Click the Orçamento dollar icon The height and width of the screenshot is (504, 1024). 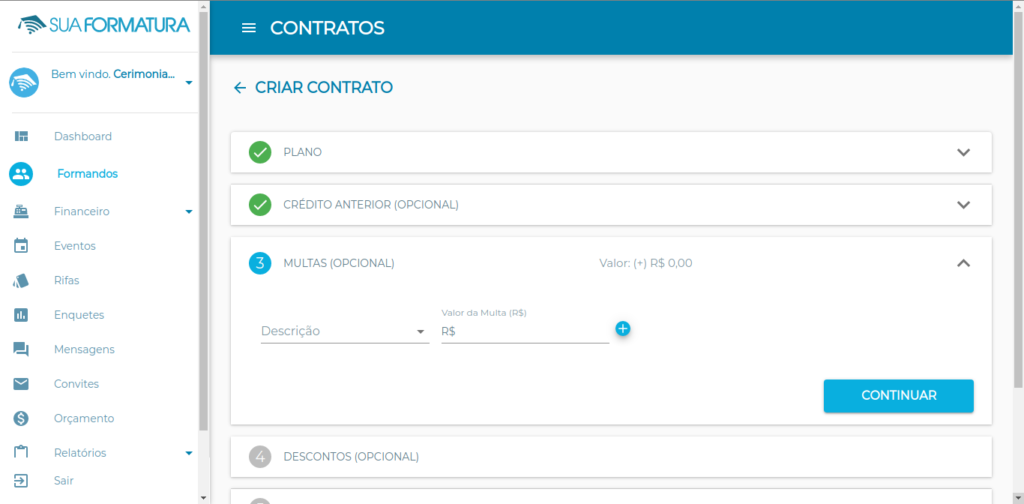coord(22,418)
